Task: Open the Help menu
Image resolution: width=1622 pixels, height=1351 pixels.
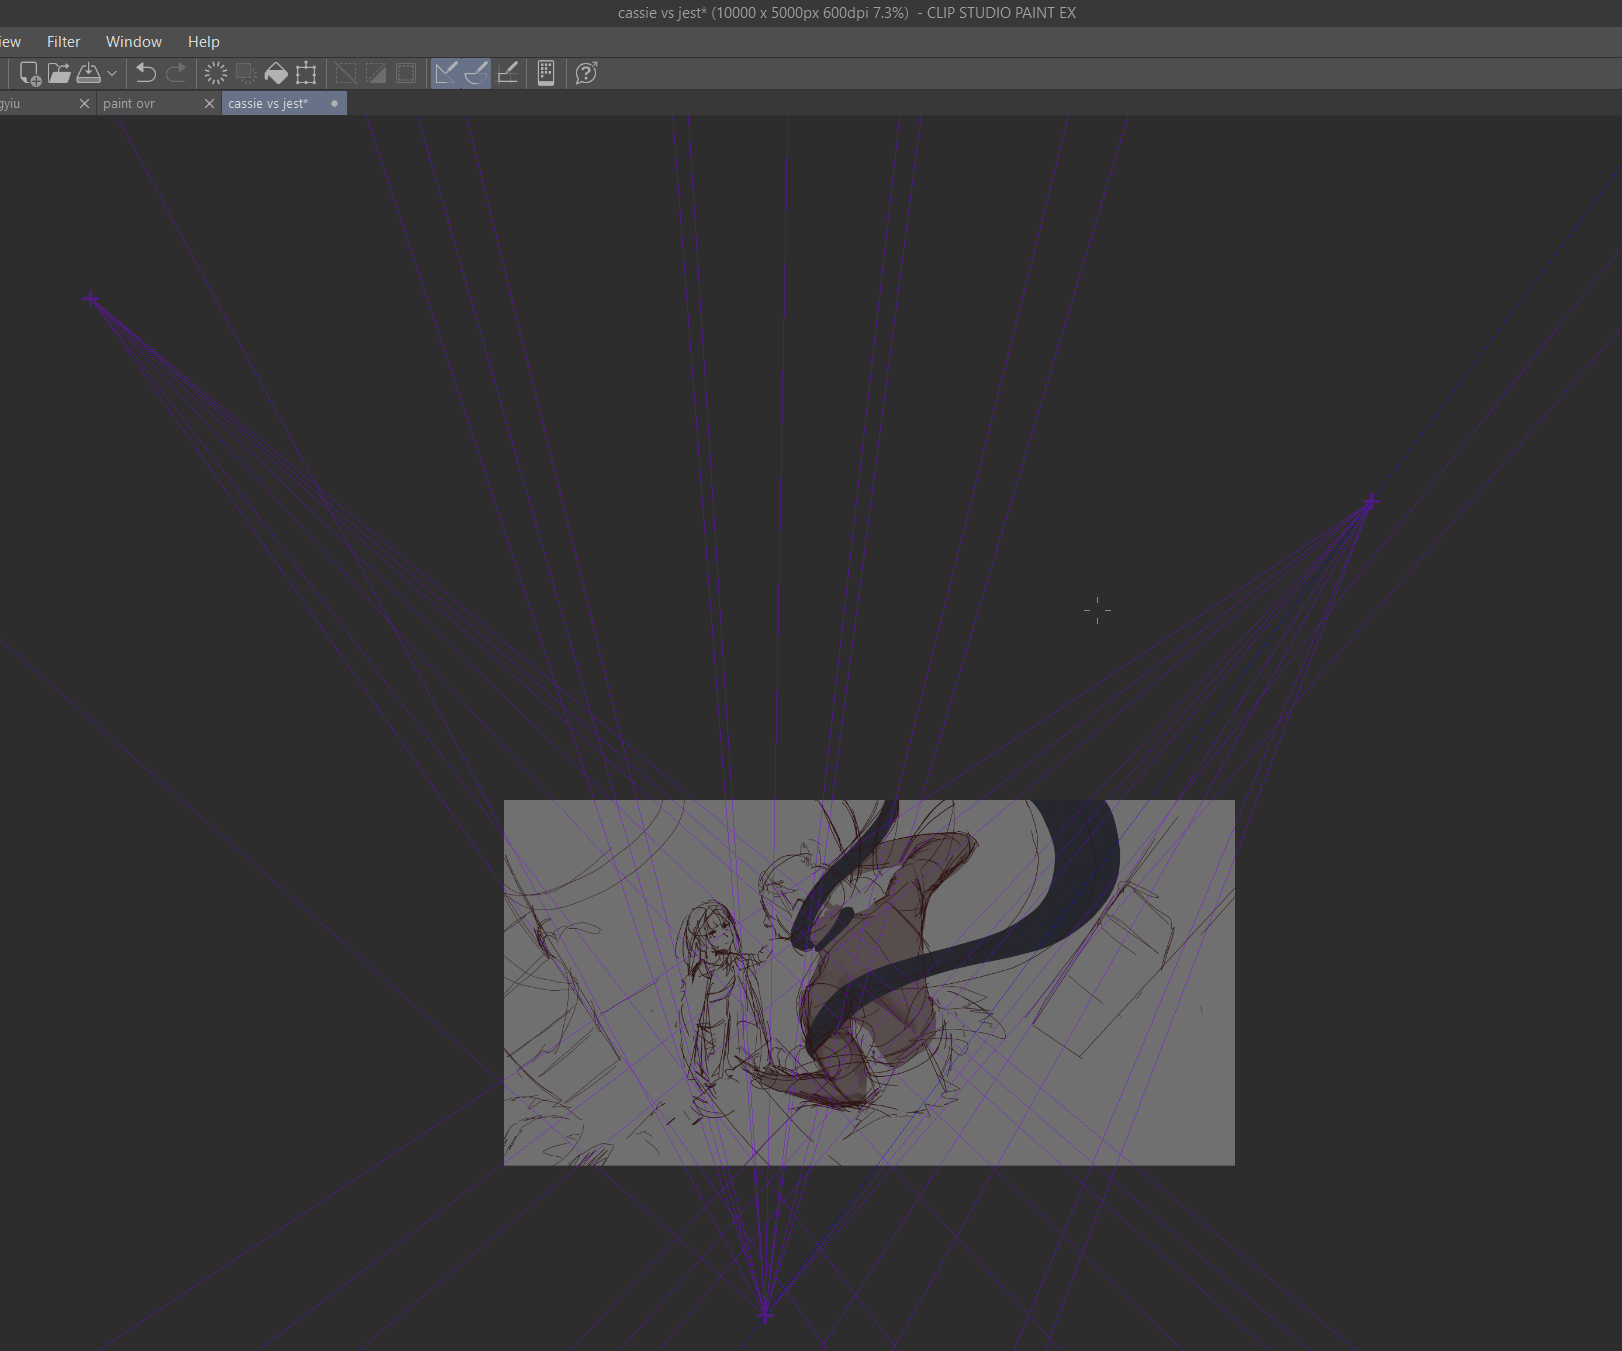Action: tap(203, 41)
